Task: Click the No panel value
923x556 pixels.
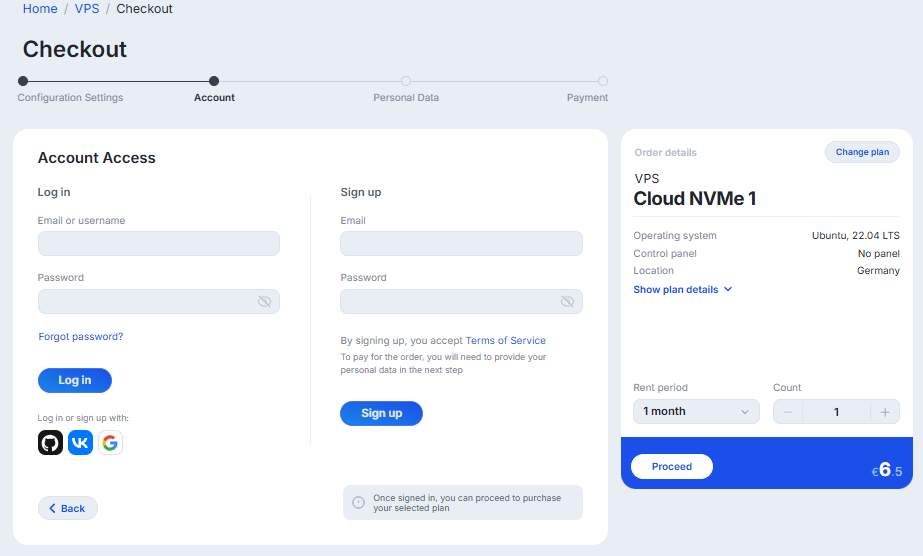Action: pyautogui.click(x=879, y=254)
